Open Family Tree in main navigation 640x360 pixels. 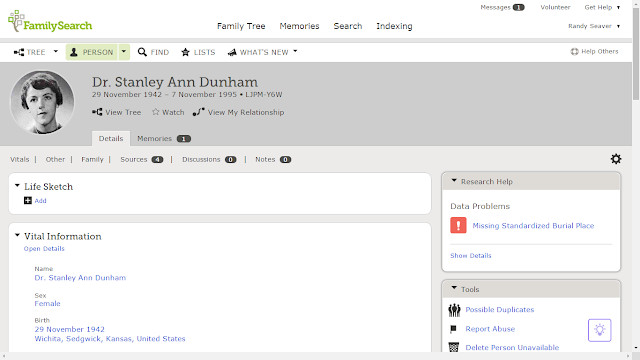241,26
